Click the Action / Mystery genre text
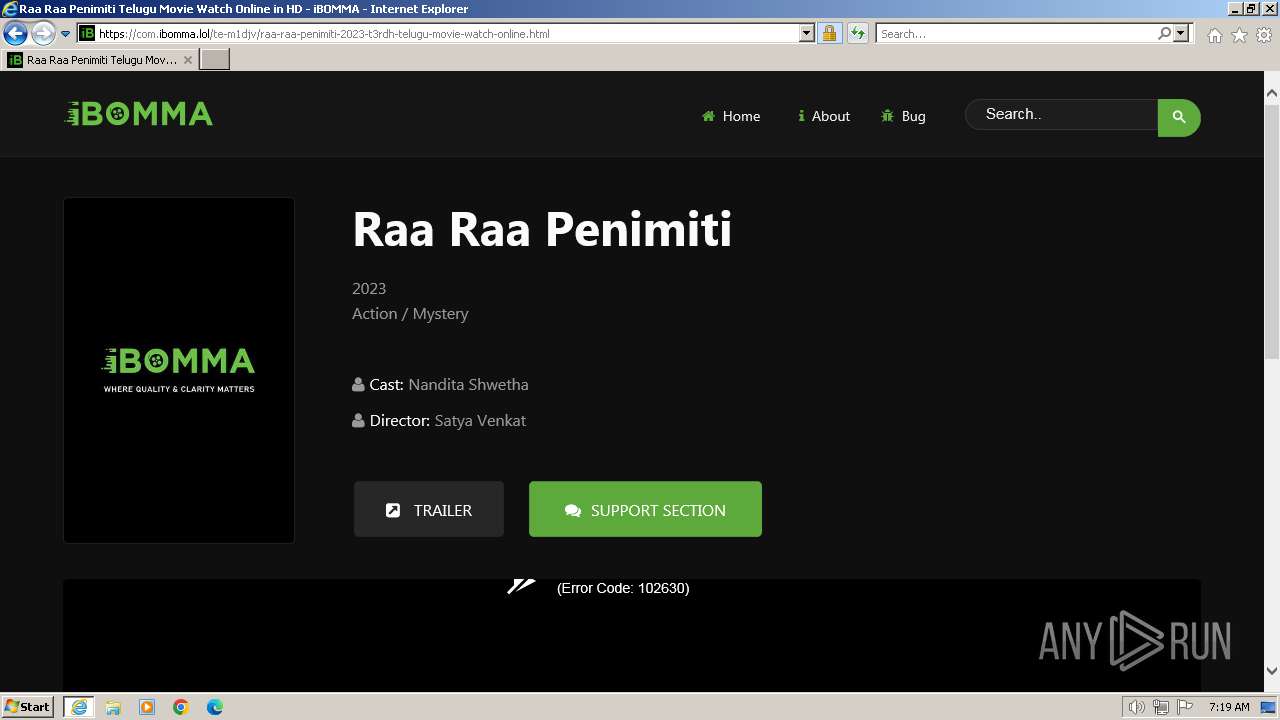Image resolution: width=1280 pixels, height=720 pixels. [x=410, y=313]
